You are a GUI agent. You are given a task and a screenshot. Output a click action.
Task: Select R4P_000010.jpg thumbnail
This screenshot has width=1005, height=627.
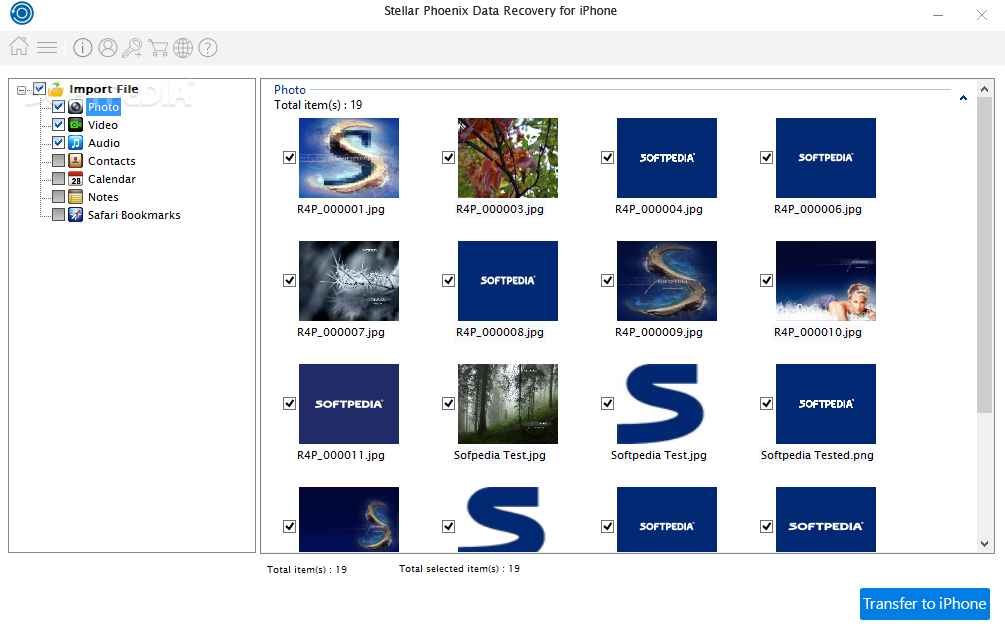click(x=826, y=281)
